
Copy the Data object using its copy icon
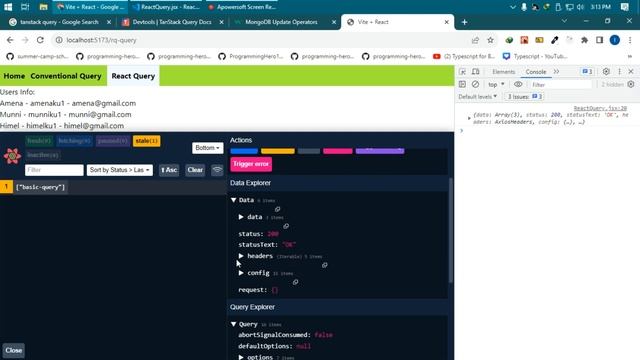[278, 209]
